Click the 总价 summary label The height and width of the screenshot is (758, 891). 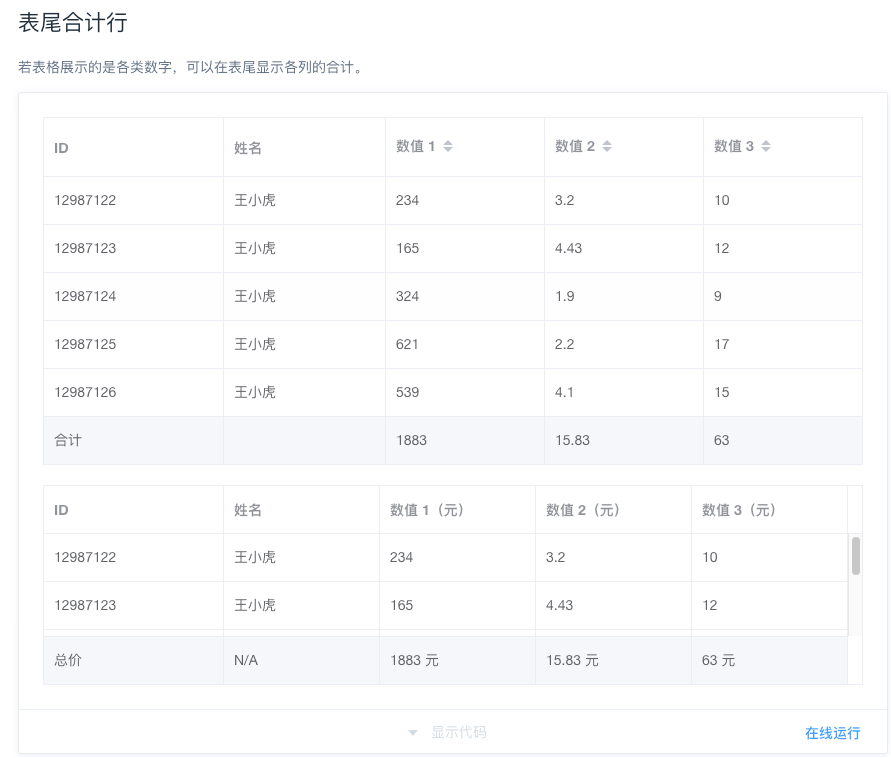click(x=68, y=660)
